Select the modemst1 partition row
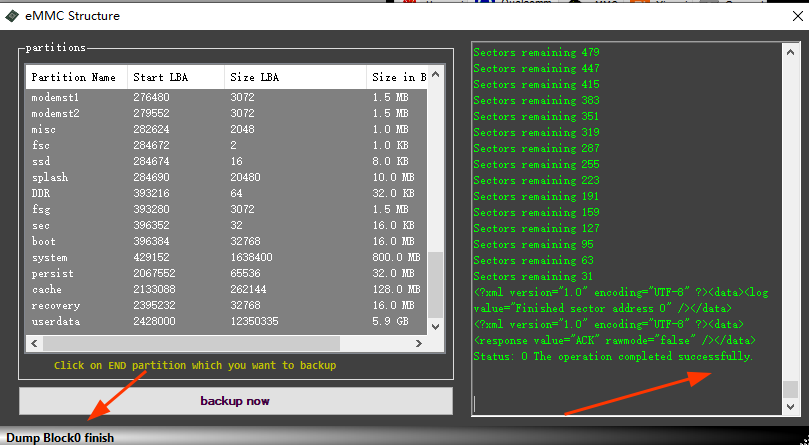This screenshot has height=445, width=809. pos(226,97)
